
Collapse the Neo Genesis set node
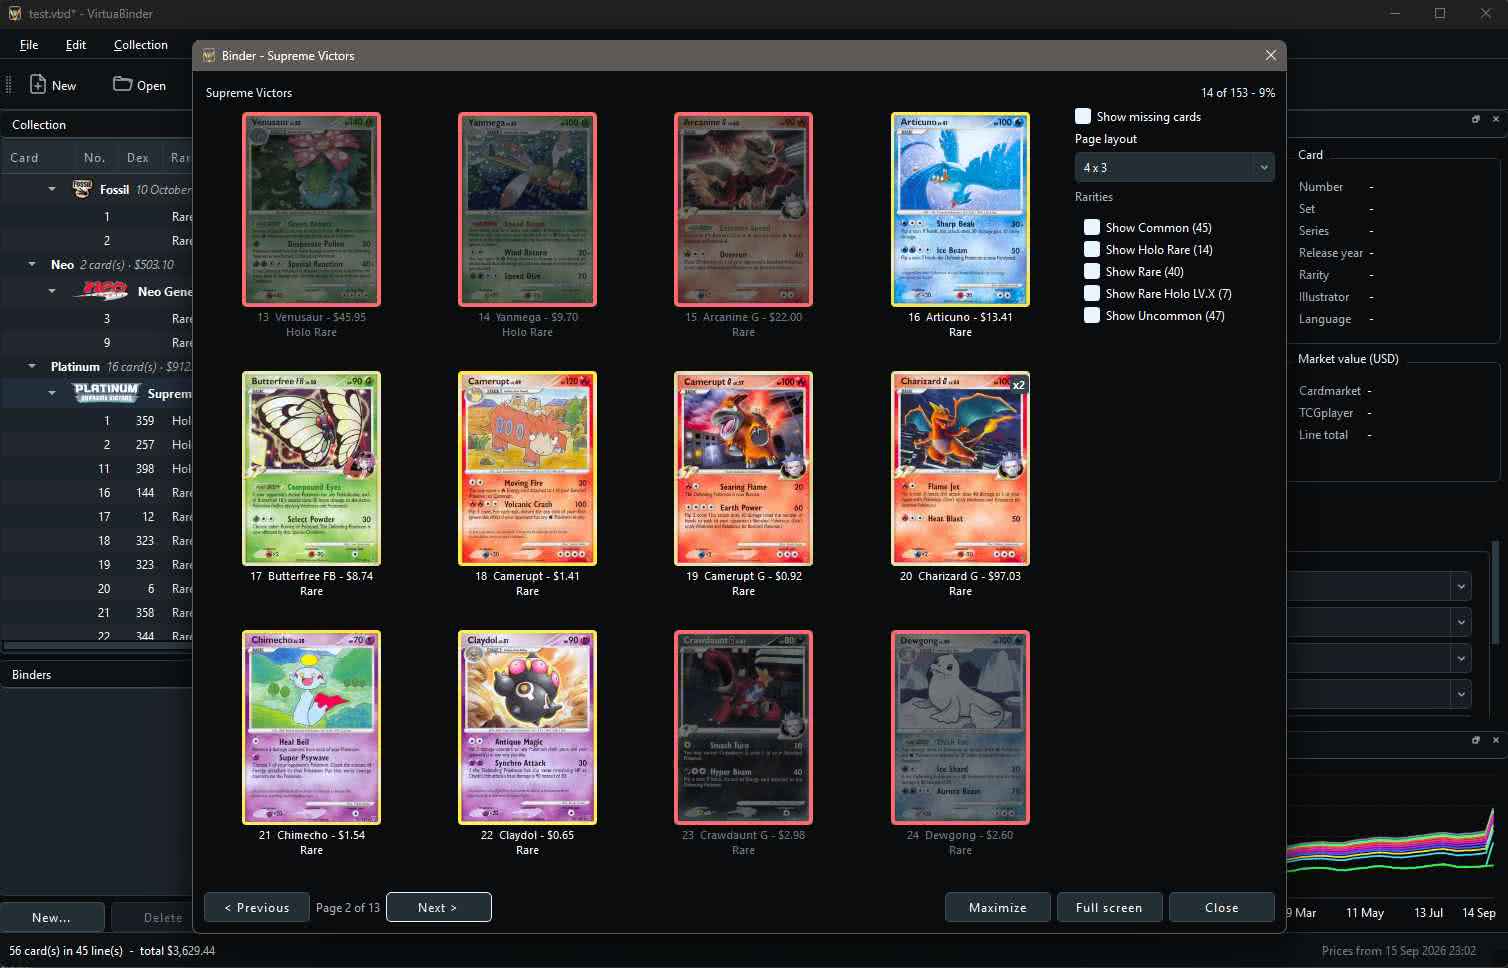pos(52,292)
